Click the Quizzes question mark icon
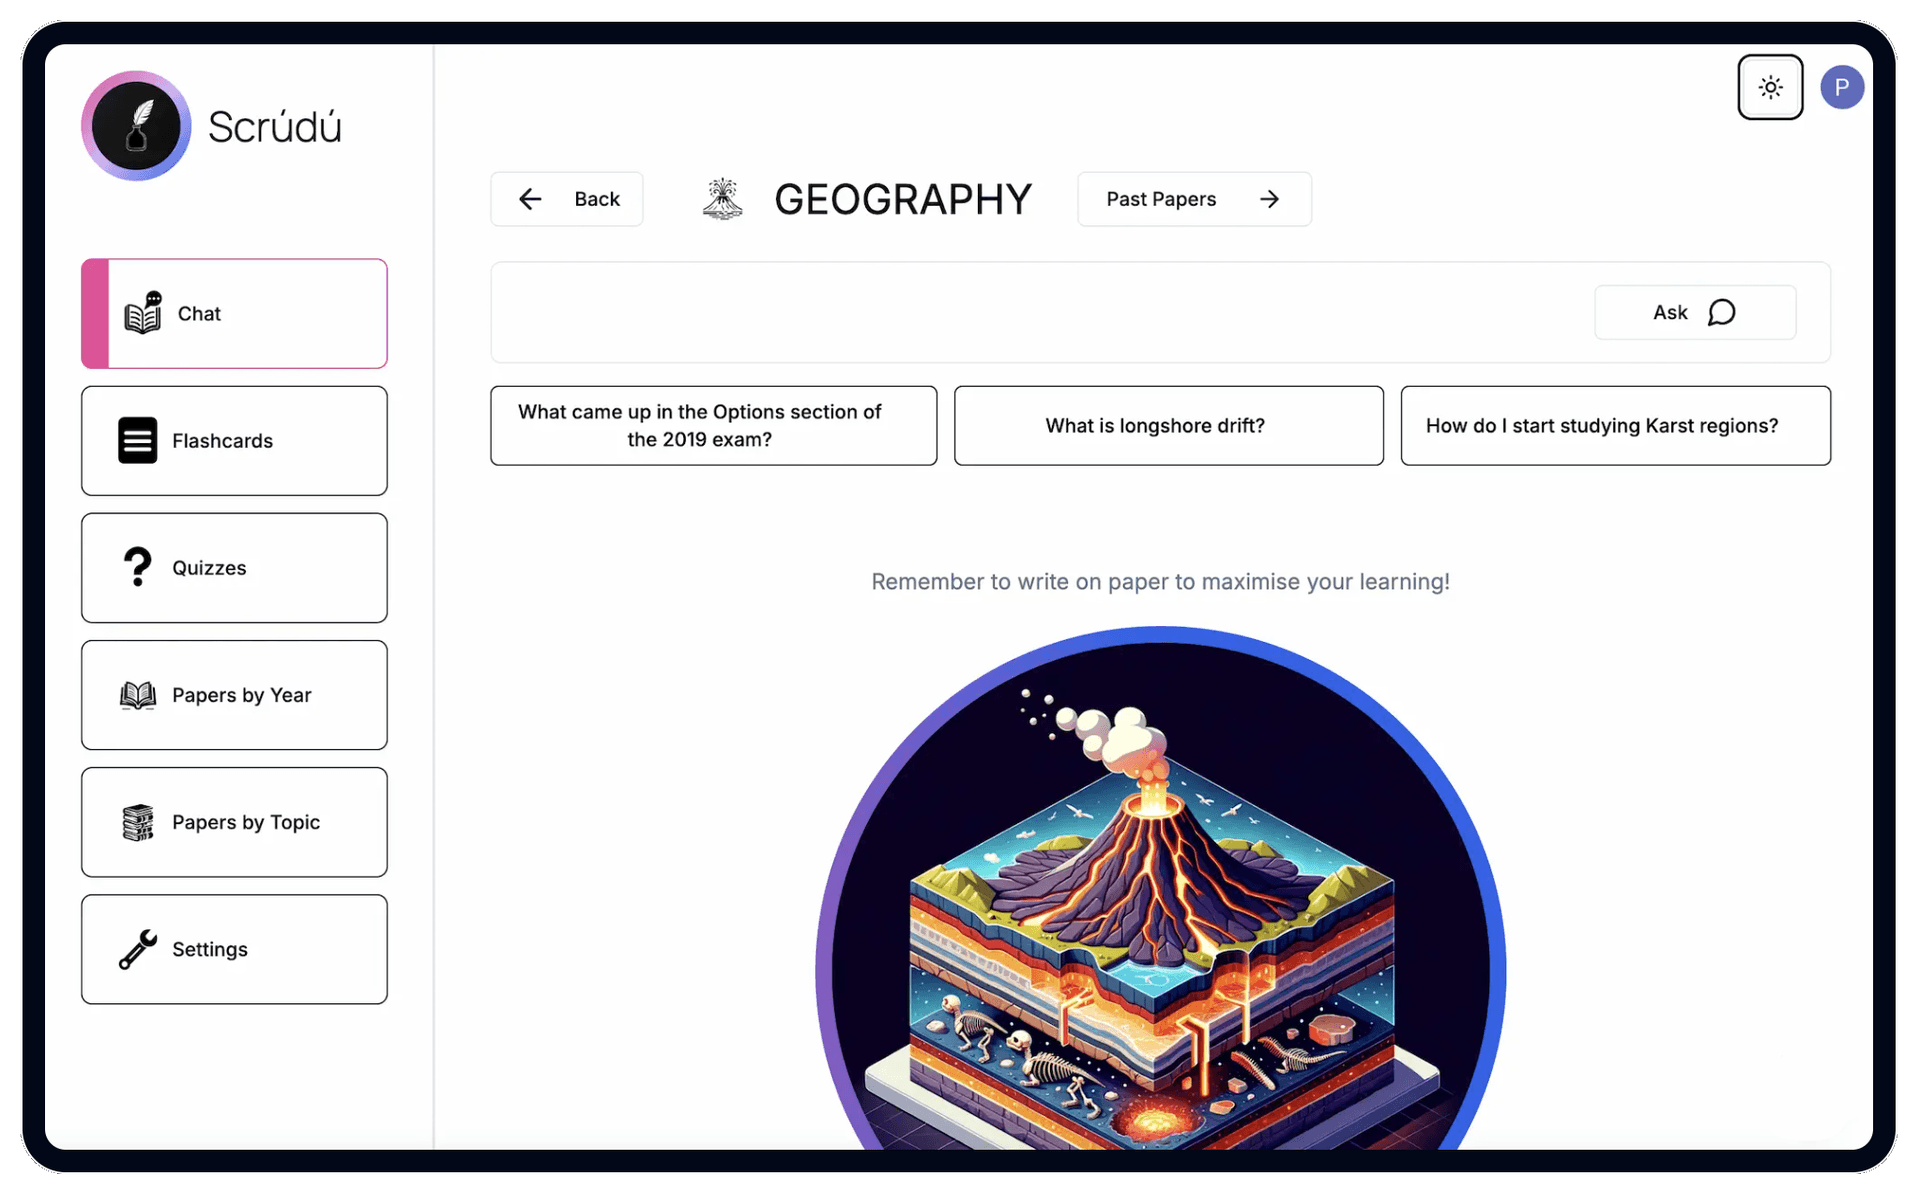This screenshot has width=1920, height=1194. 137,567
